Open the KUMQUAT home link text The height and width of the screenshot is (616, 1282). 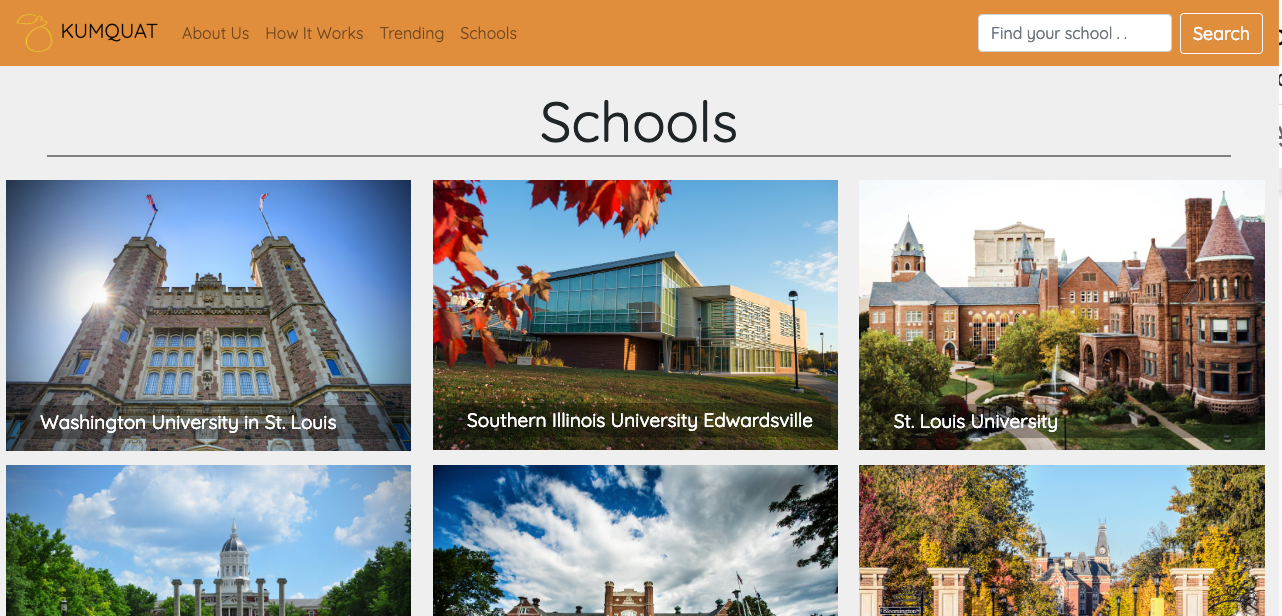coord(109,32)
